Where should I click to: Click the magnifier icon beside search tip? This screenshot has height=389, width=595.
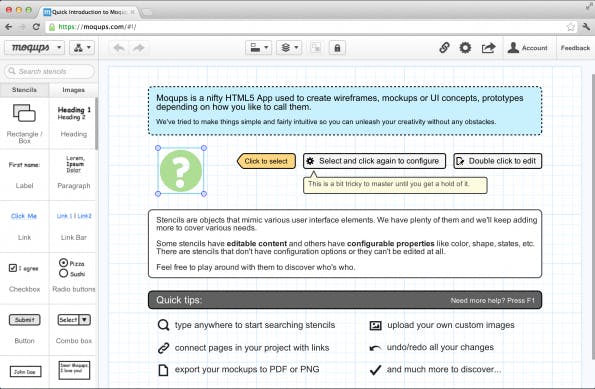(163, 325)
